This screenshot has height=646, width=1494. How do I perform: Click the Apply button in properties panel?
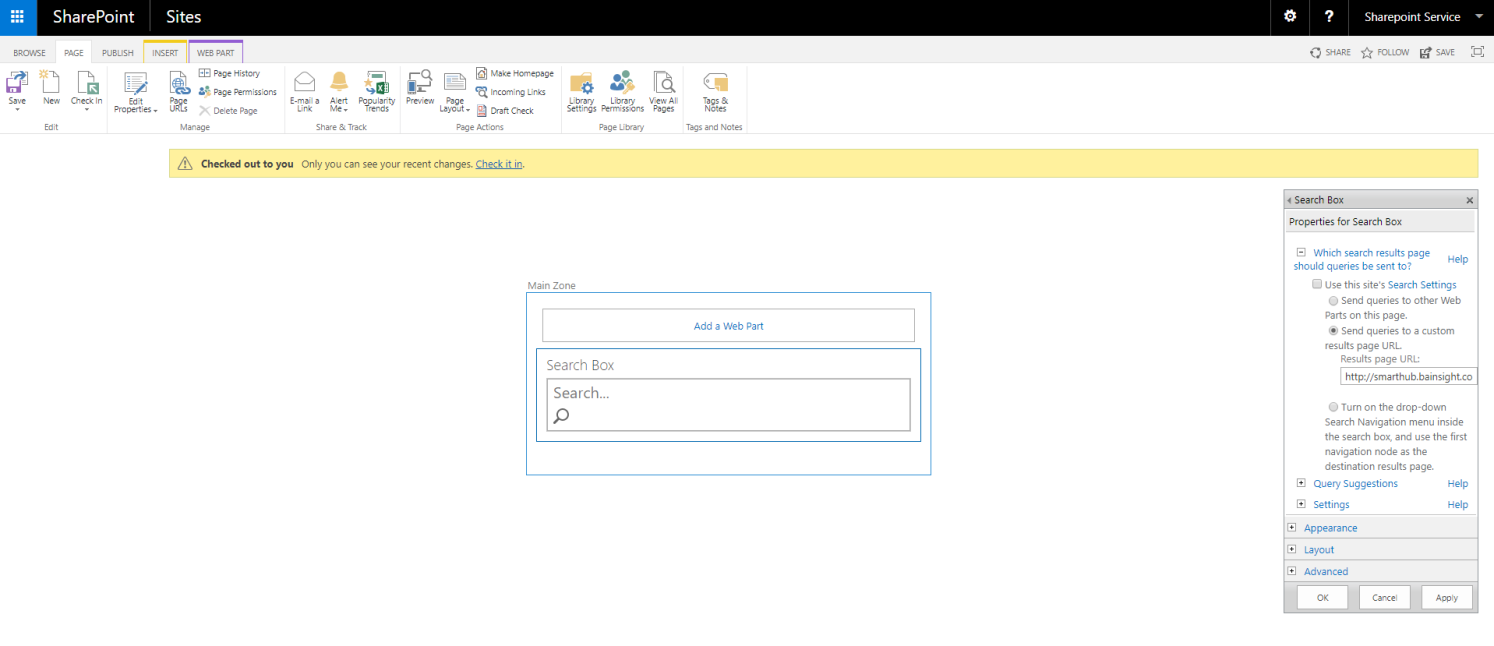(x=1446, y=597)
